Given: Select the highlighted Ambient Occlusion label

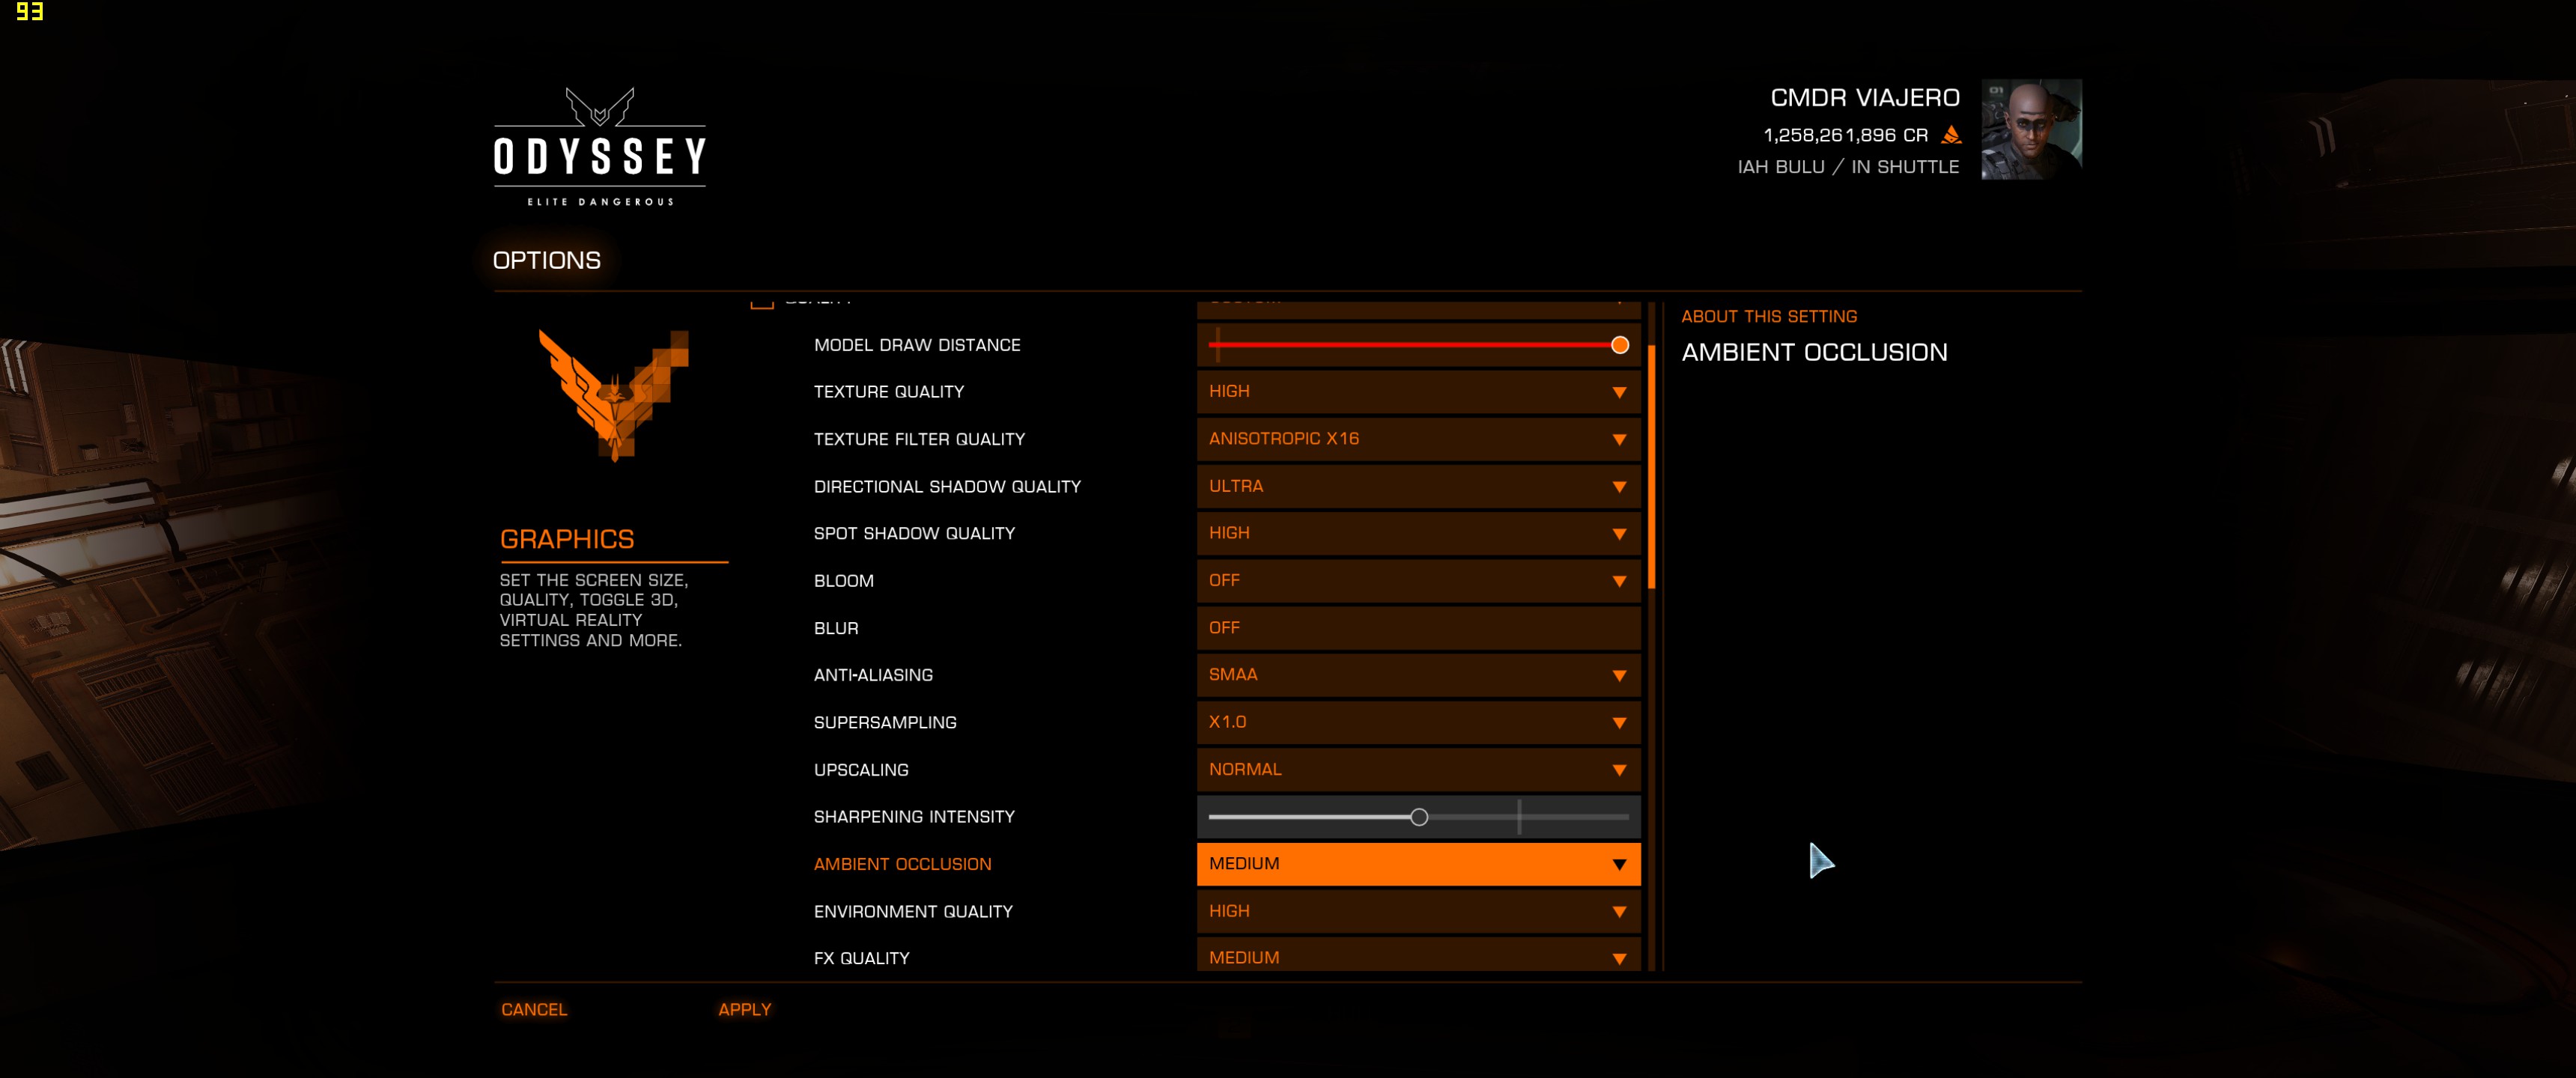Looking at the screenshot, I should [x=902, y=864].
